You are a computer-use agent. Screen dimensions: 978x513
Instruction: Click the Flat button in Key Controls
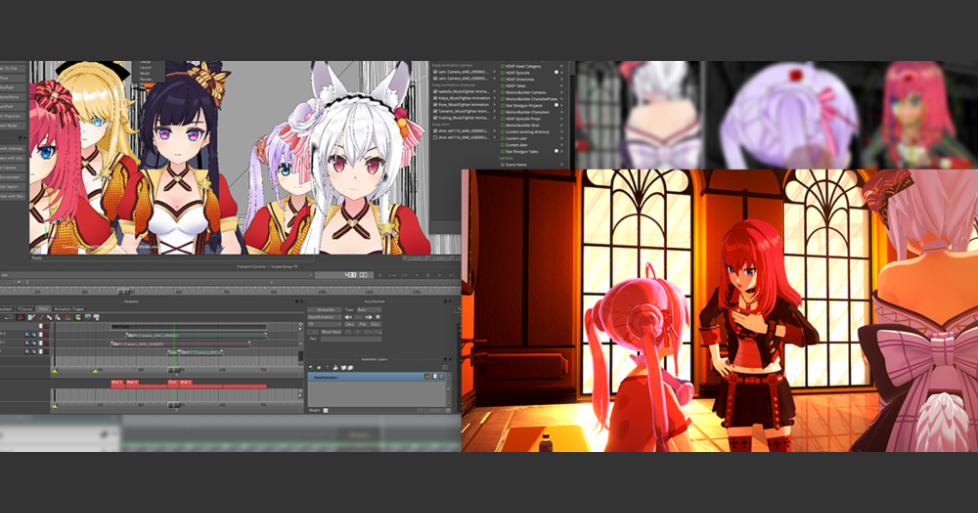(x=362, y=324)
